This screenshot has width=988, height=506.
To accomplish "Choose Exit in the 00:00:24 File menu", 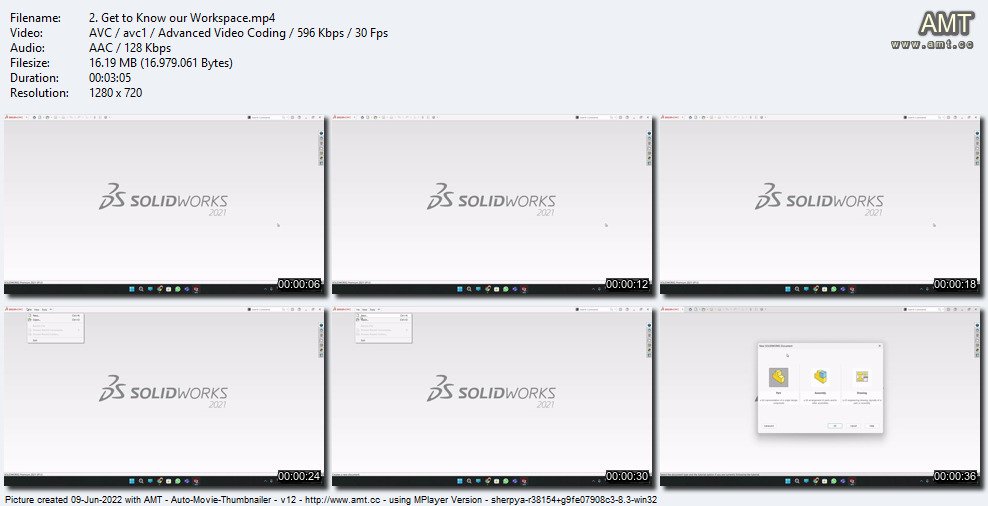I will 54,340.
